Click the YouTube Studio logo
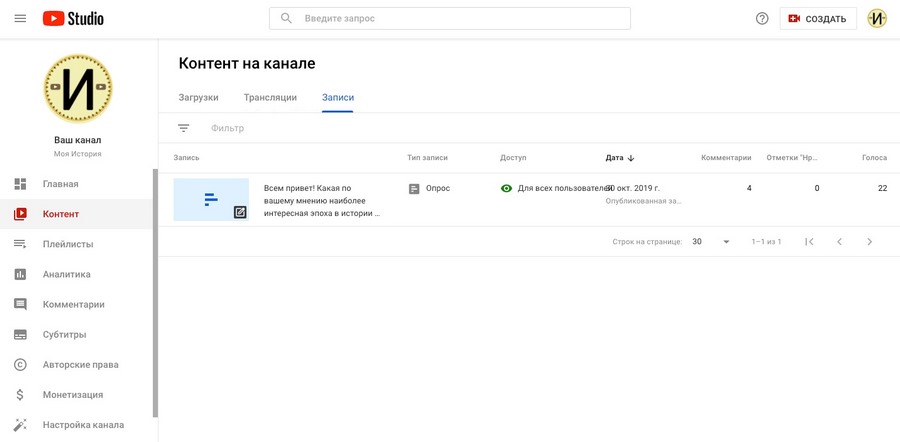Viewport: 900px width, 442px height. point(73,18)
